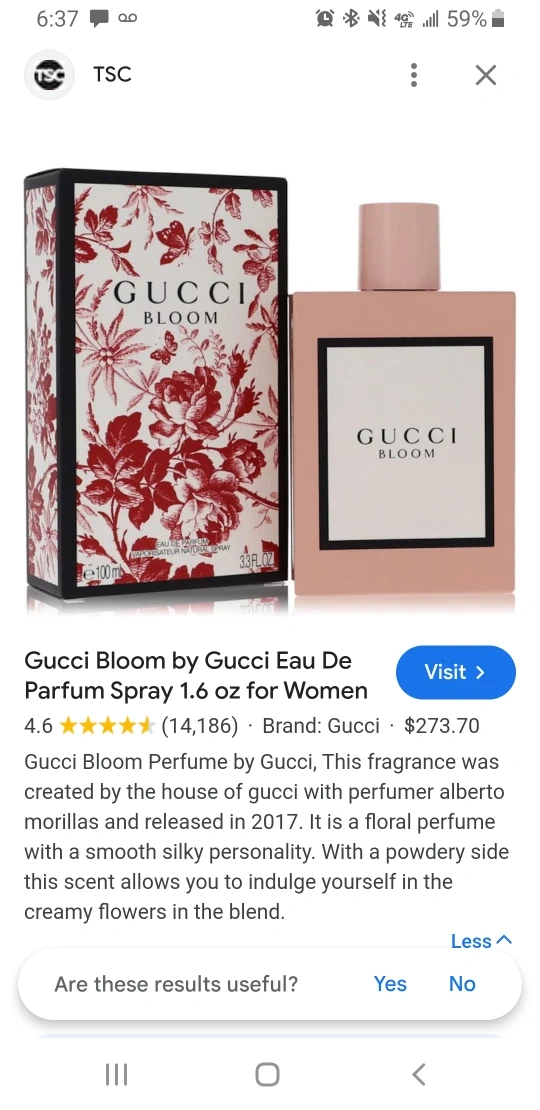The width and height of the screenshot is (540, 1110).
Task: Open recent apps navigation button
Action: click(x=116, y=1075)
